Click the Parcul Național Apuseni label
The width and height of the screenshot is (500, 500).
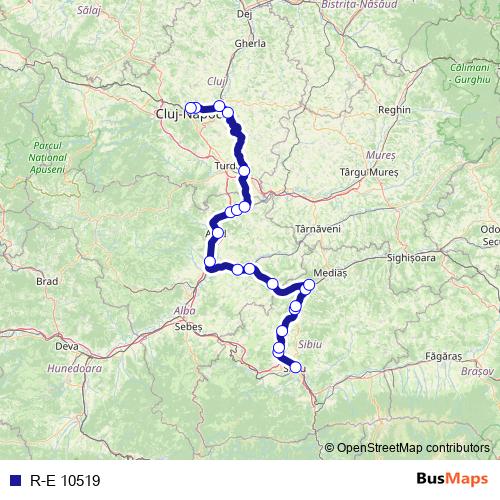(47, 157)
